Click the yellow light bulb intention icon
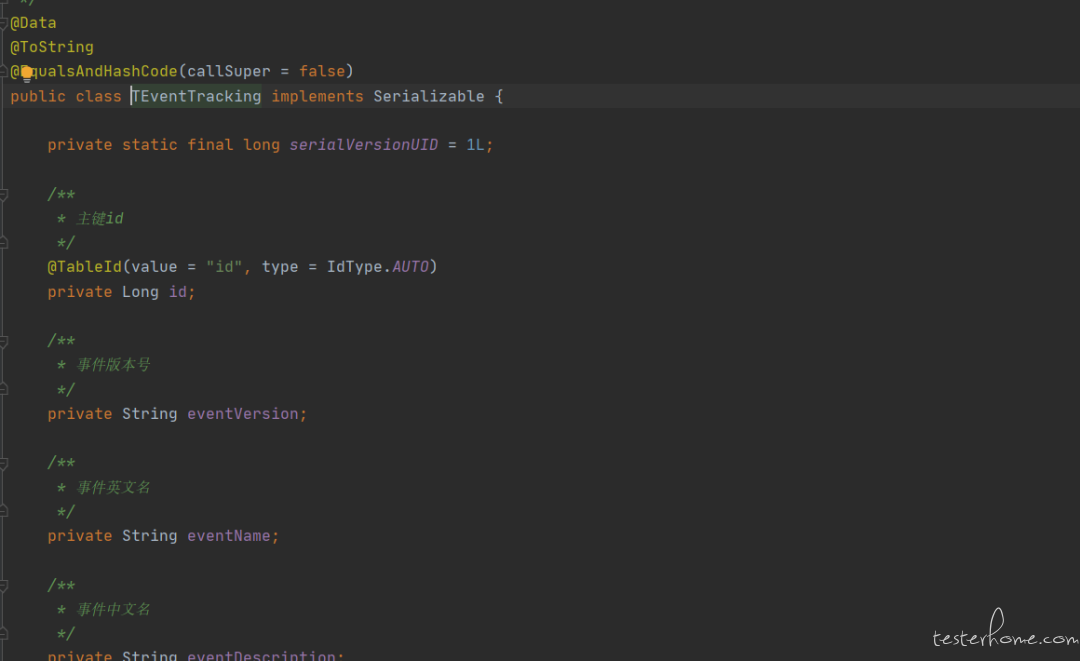 point(27,73)
